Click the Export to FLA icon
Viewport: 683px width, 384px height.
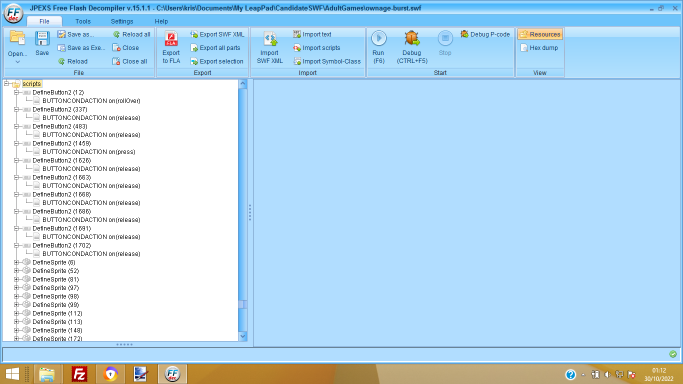pyautogui.click(x=171, y=39)
